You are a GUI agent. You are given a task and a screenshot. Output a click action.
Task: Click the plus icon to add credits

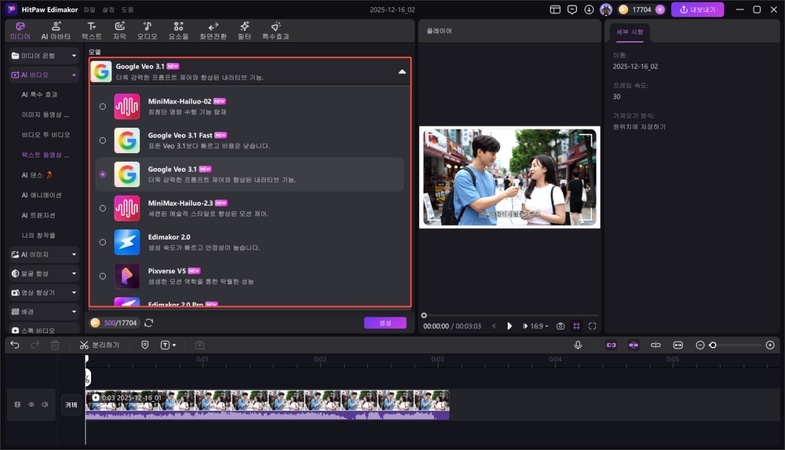pos(660,10)
